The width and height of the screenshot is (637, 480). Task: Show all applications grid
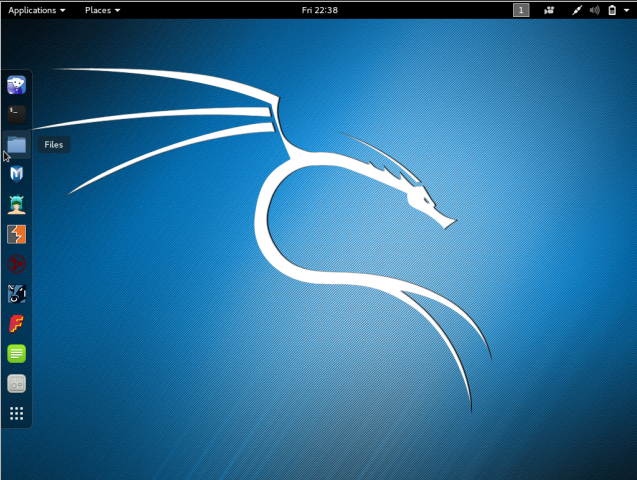16,413
